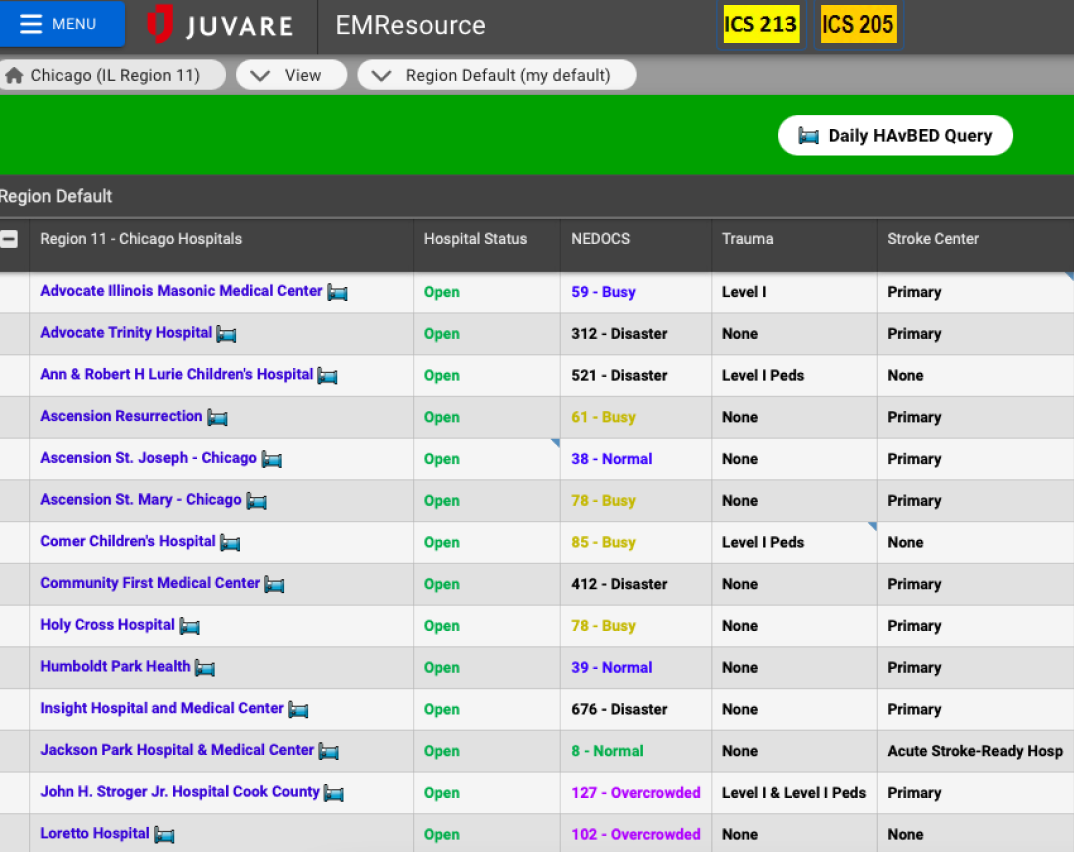
Task: Click bed icon beside Ascension St. Mary
Action: (256, 501)
